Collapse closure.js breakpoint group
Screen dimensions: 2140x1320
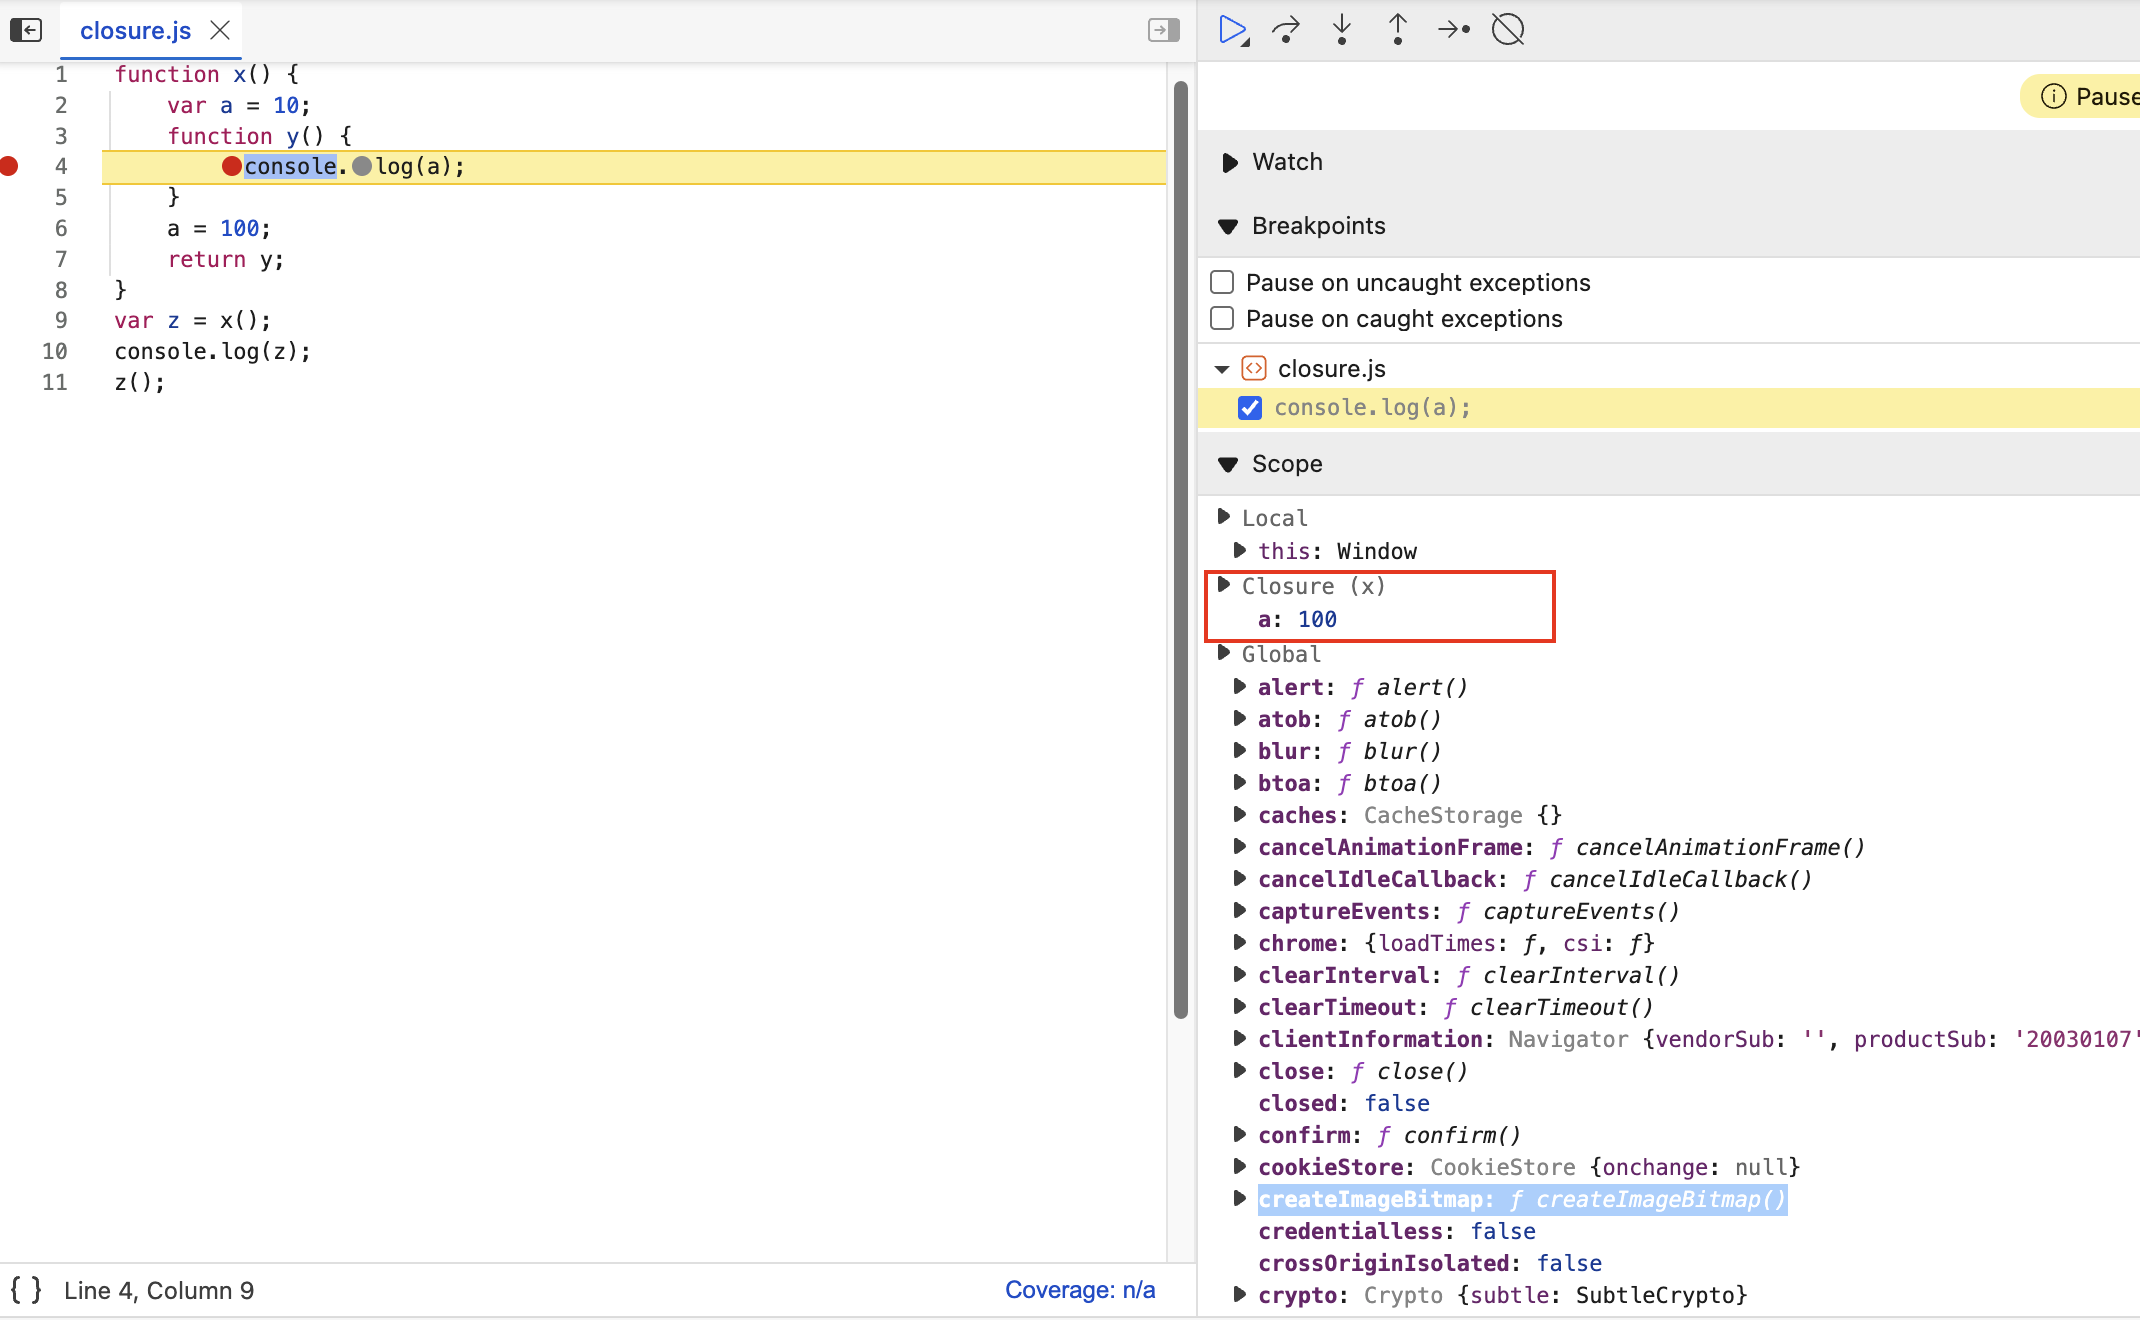(x=1222, y=369)
